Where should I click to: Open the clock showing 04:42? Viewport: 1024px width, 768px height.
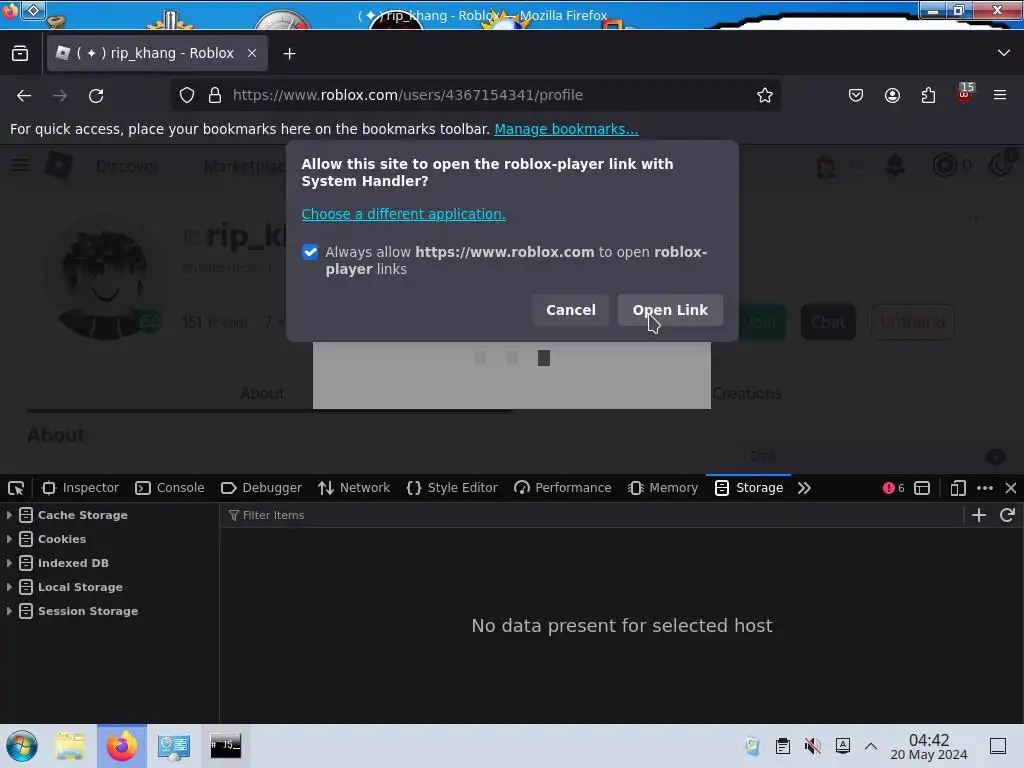(x=929, y=746)
